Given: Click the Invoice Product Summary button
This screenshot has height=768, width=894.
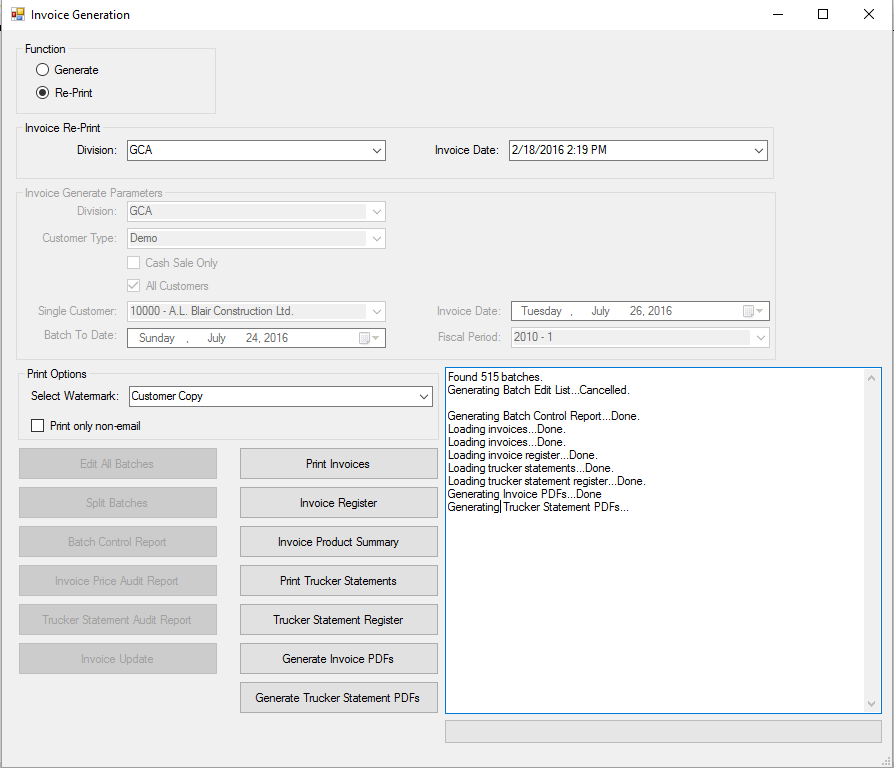Looking at the screenshot, I should [339, 542].
